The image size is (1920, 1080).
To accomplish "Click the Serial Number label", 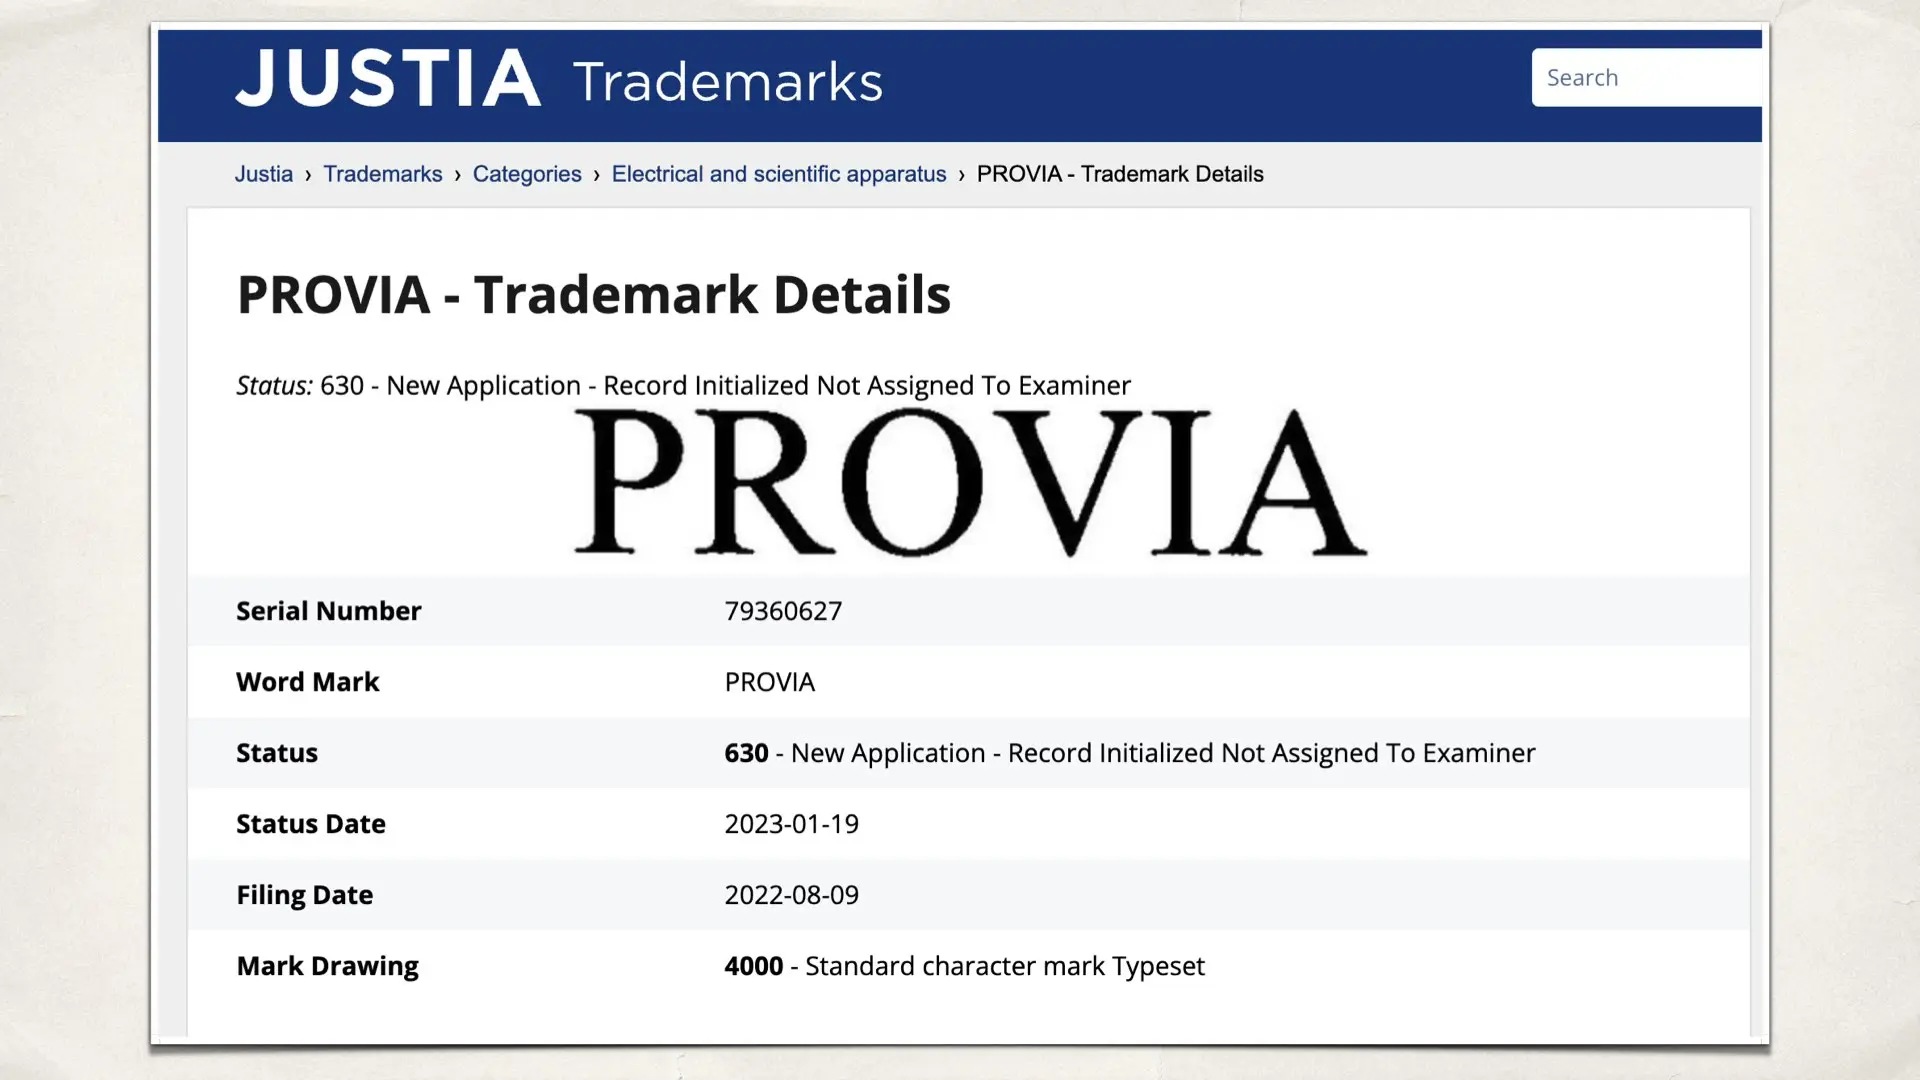I will [x=329, y=611].
